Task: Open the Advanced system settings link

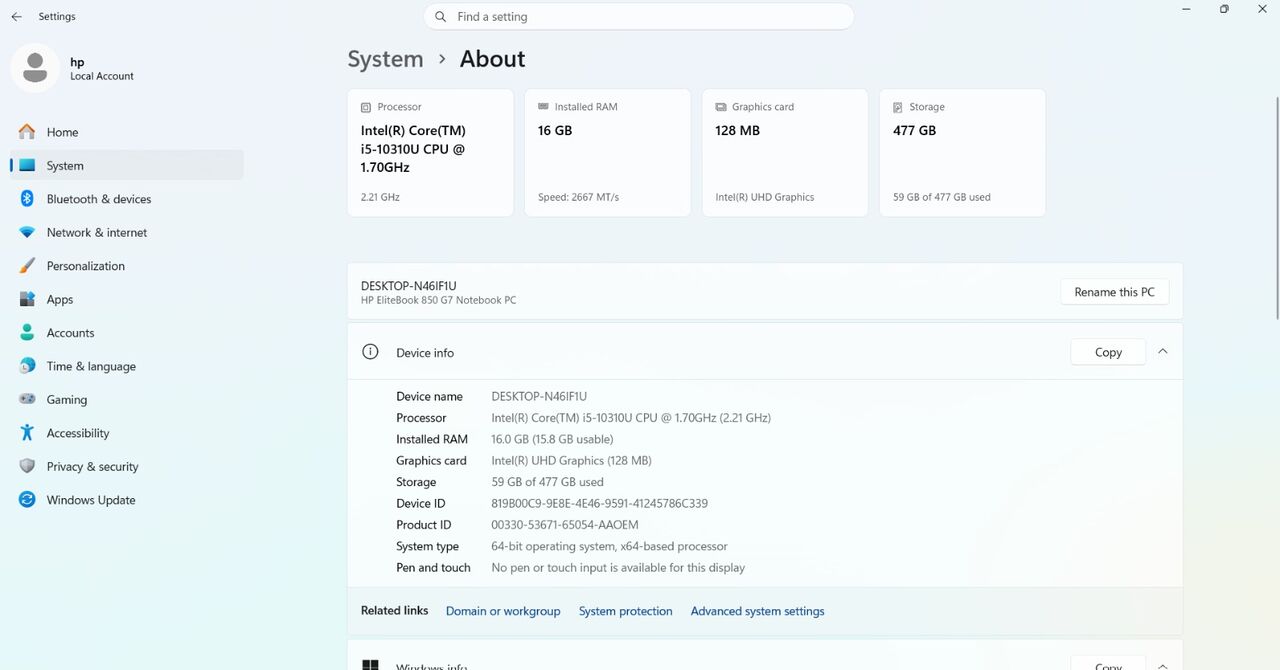Action: pos(757,611)
